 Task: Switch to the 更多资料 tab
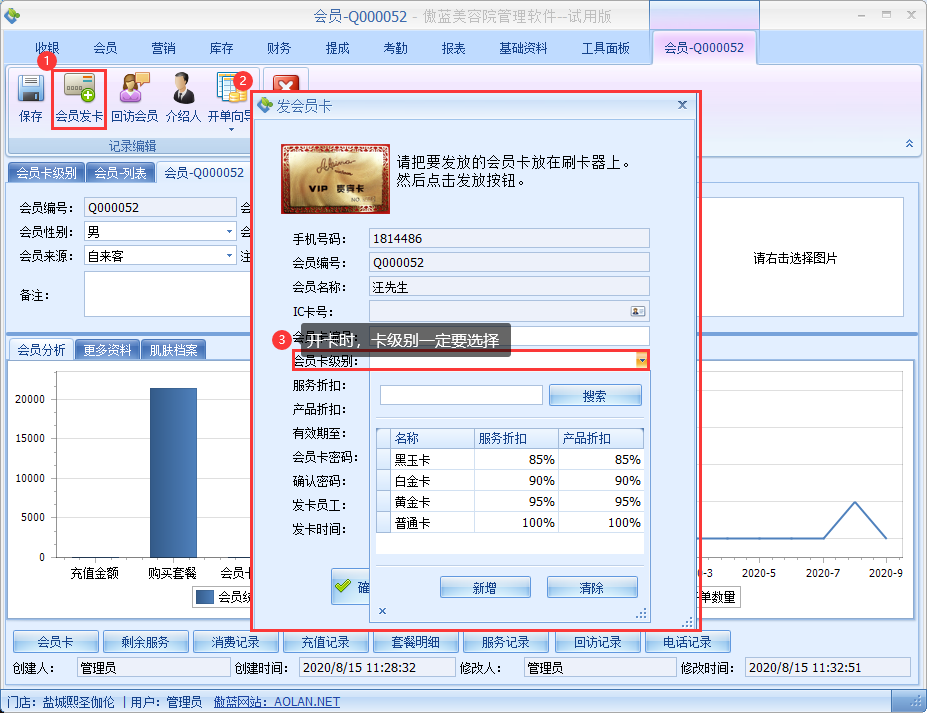(107, 350)
